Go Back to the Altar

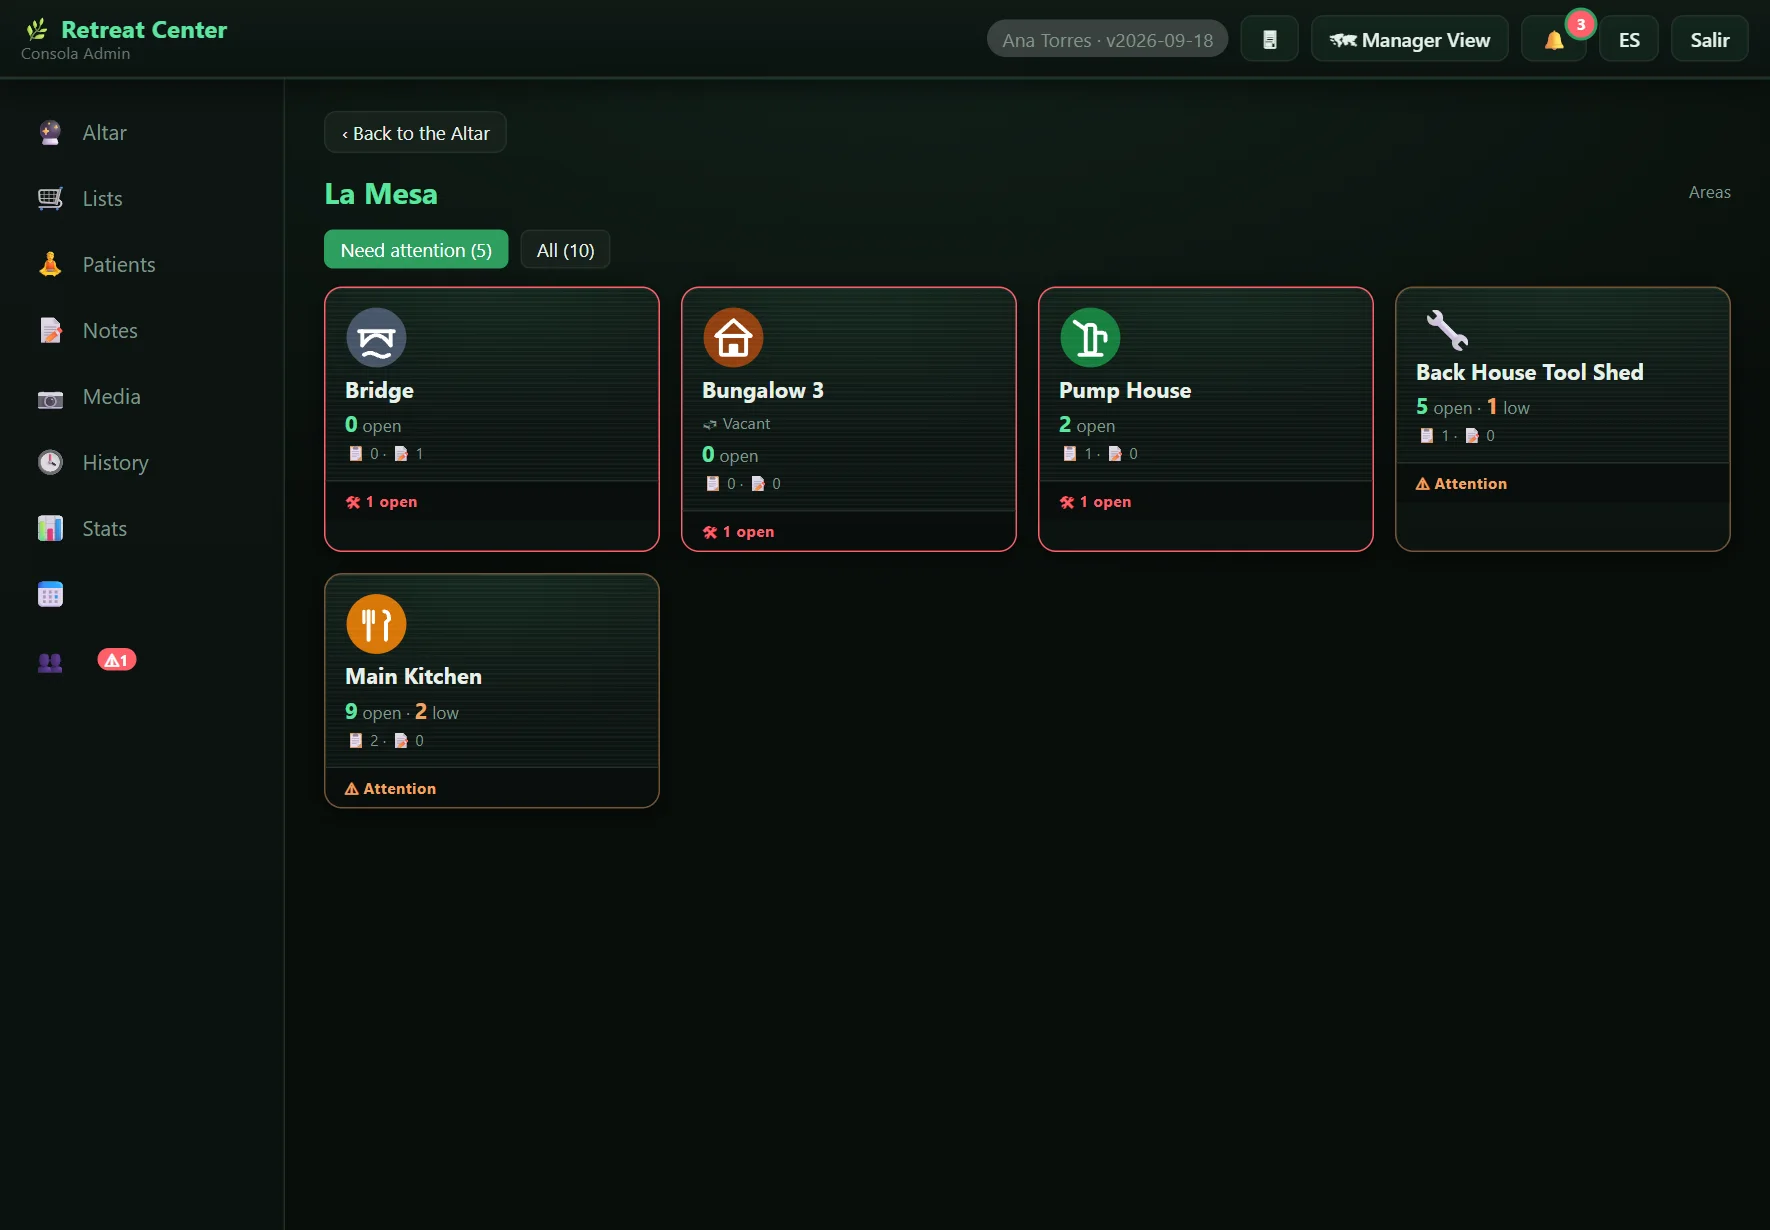coord(415,133)
